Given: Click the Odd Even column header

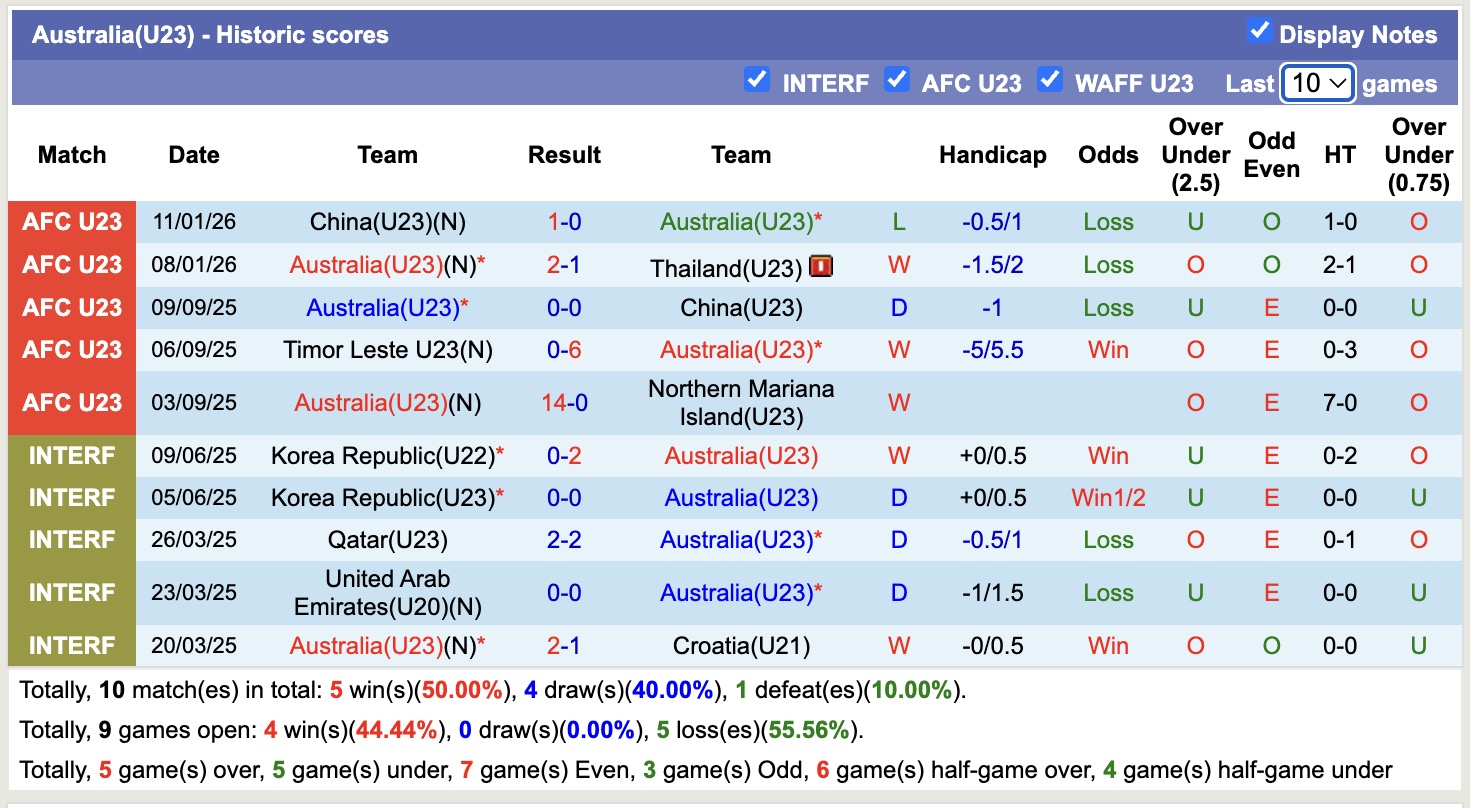Looking at the screenshot, I should coord(1271,155).
